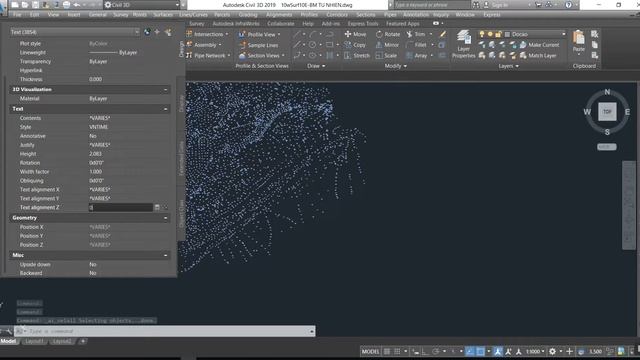Collapse the Text properties section

click(x=165, y=109)
